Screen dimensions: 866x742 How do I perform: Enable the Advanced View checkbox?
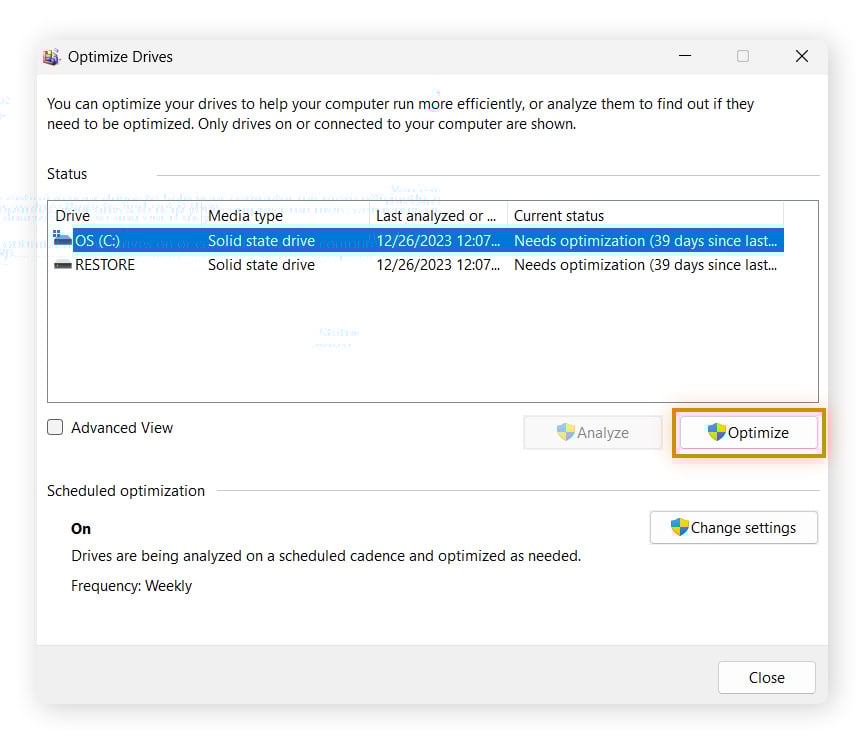pos(56,428)
